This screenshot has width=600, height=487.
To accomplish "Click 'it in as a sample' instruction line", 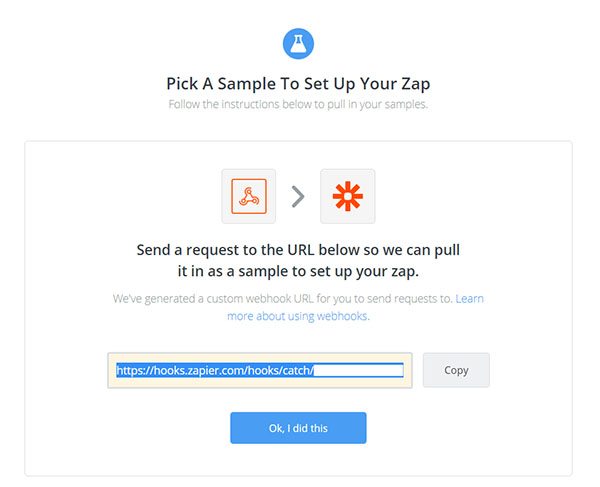I will tap(298, 271).
